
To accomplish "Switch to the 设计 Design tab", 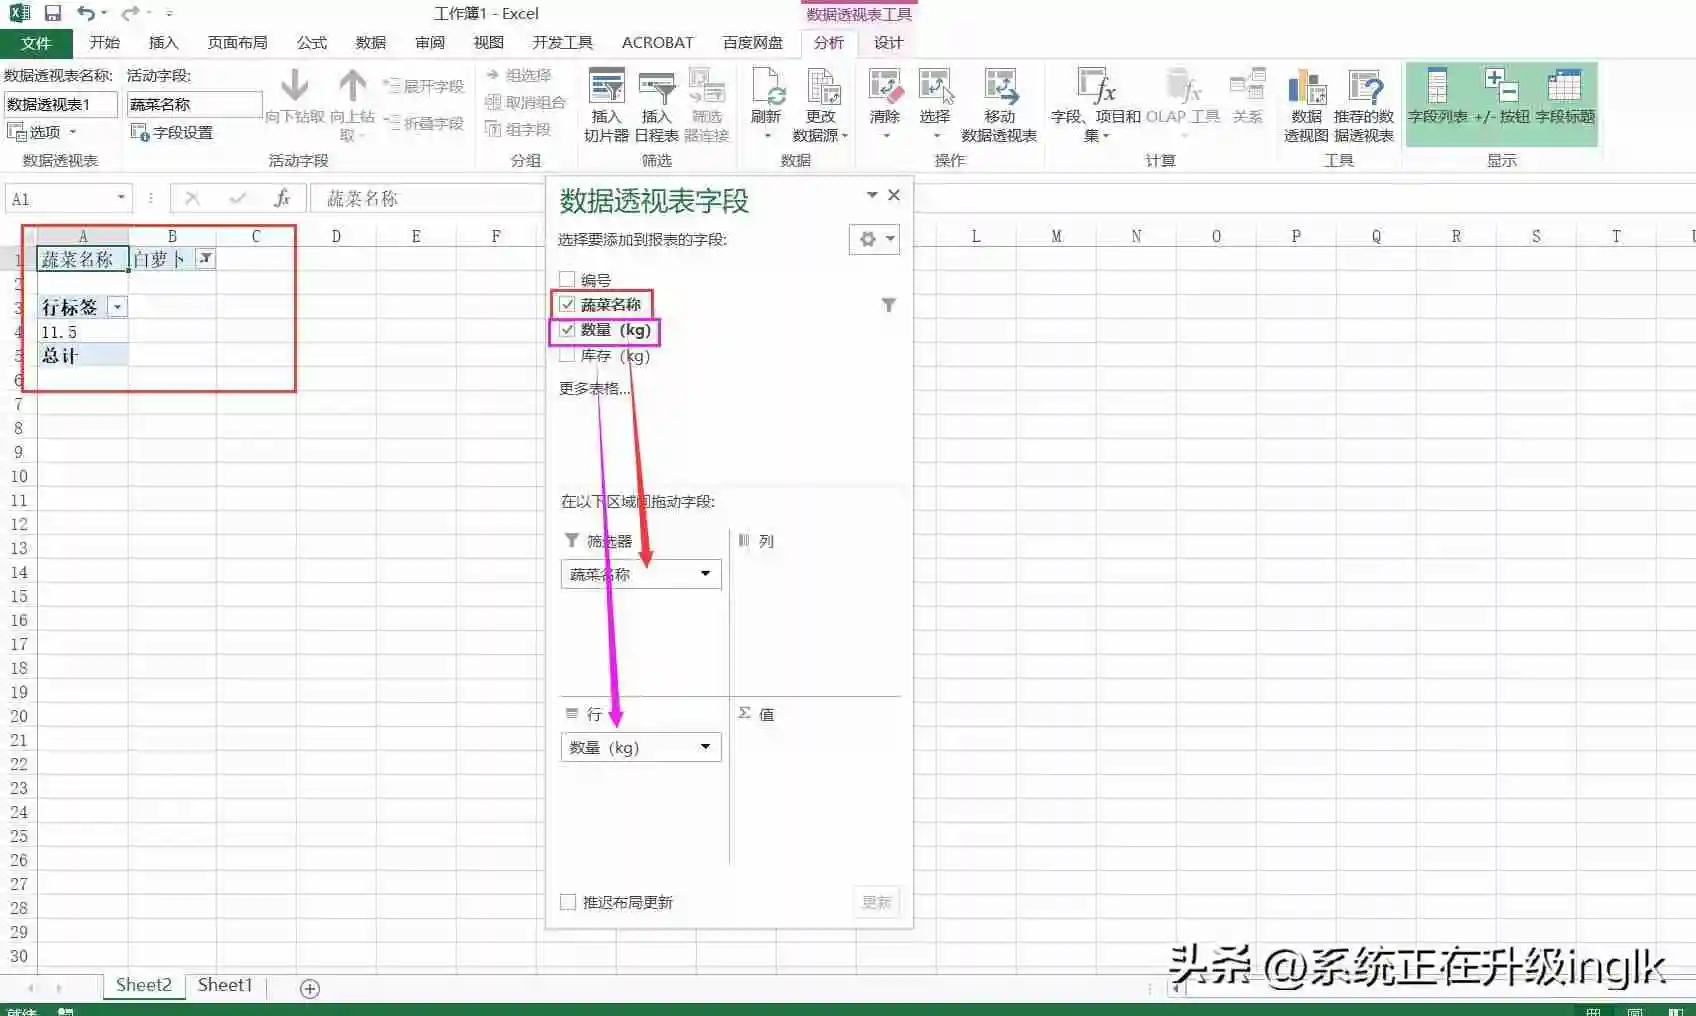I will click(888, 43).
